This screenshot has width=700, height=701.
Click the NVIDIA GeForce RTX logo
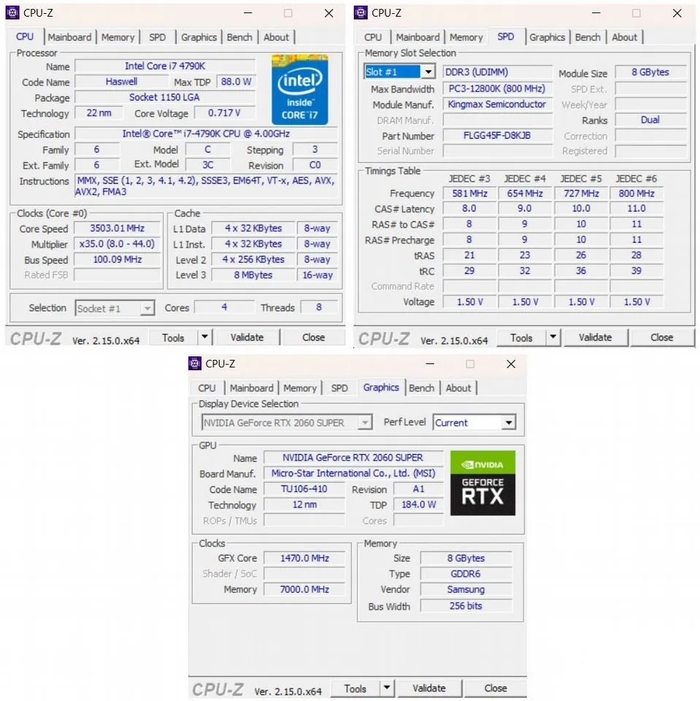click(x=482, y=482)
